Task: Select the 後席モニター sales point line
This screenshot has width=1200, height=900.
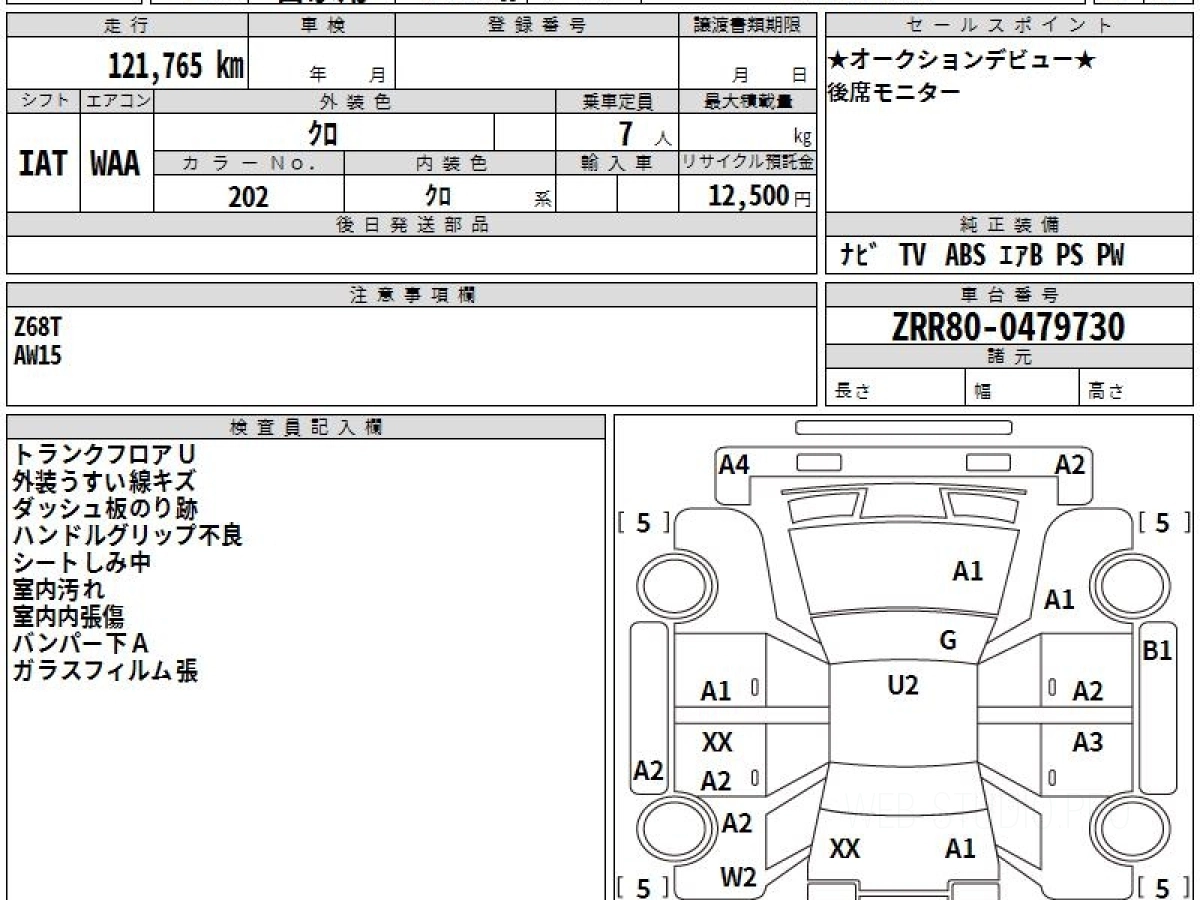Action: [x=894, y=93]
